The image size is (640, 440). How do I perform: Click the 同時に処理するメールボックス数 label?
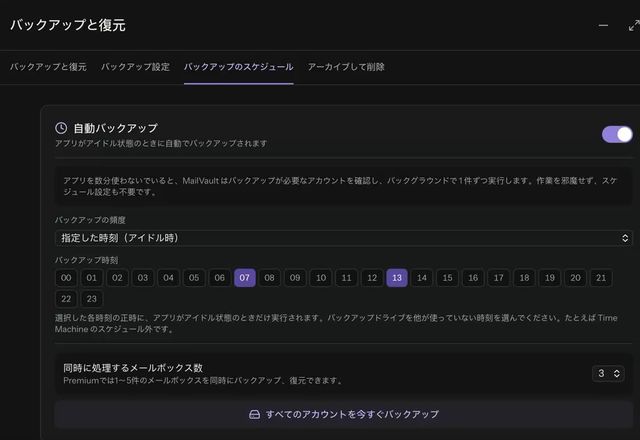(x=133, y=368)
